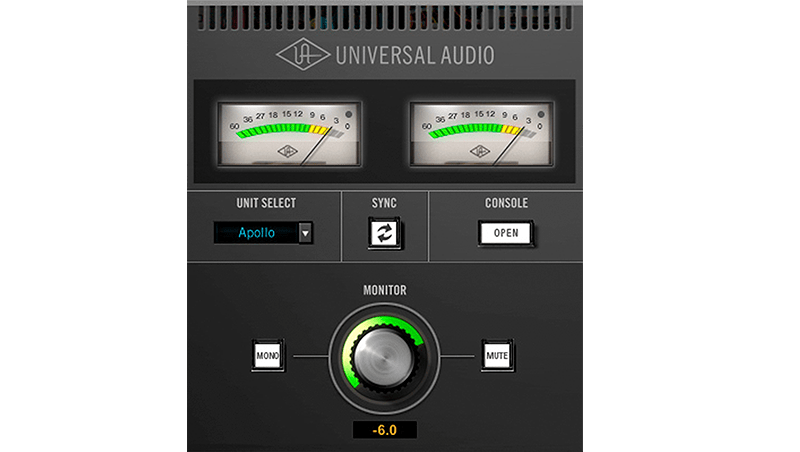Click the Monitor level knob
This screenshot has width=800, height=452.
(x=384, y=358)
